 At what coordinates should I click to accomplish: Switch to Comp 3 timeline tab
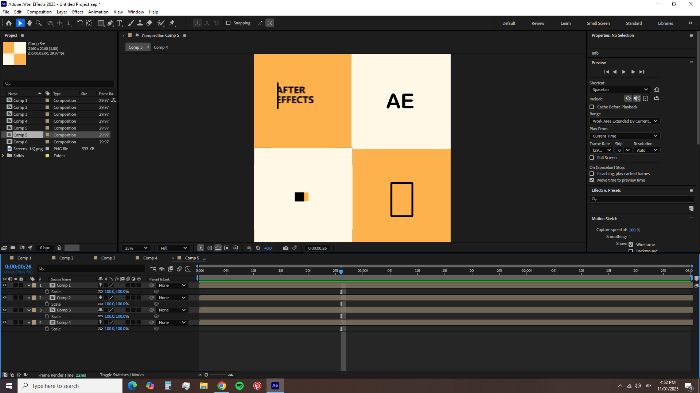click(x=108, y=258)
